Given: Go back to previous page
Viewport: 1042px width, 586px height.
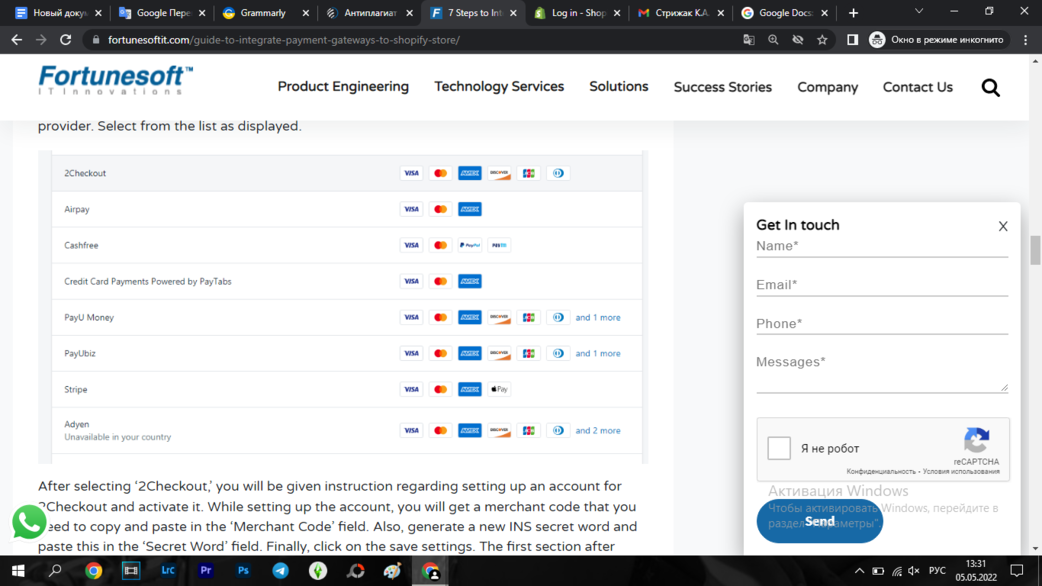Looking at the screenshot, I should [17, 40].
